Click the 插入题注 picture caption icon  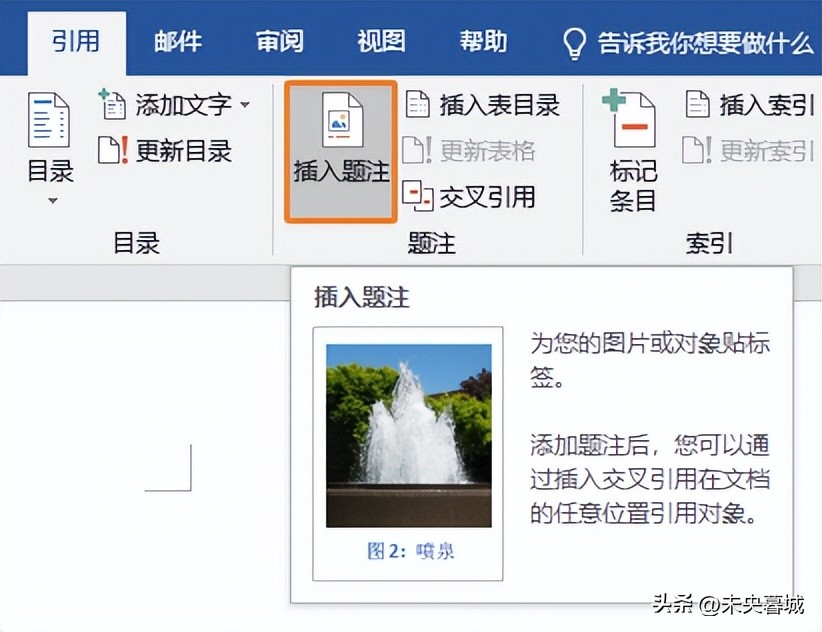[342, 119]
